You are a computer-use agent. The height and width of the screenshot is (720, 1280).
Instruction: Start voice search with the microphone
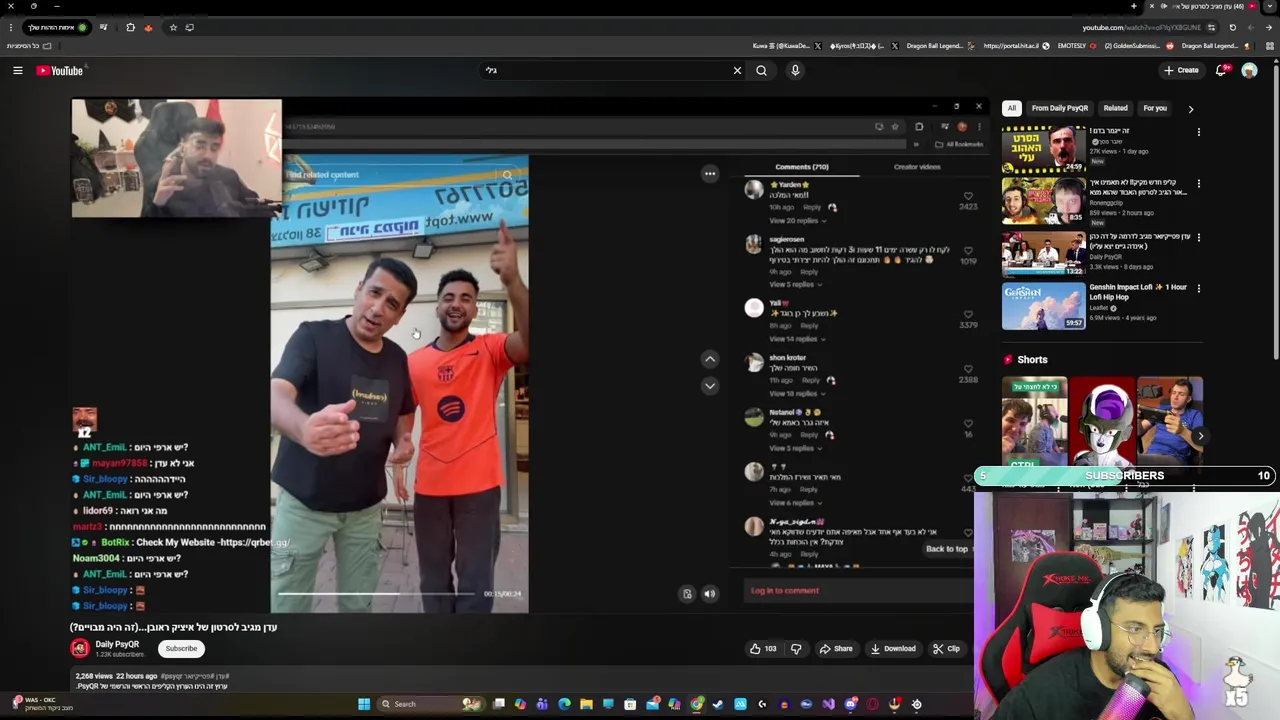pyautogui.click(x=795, y=70)
